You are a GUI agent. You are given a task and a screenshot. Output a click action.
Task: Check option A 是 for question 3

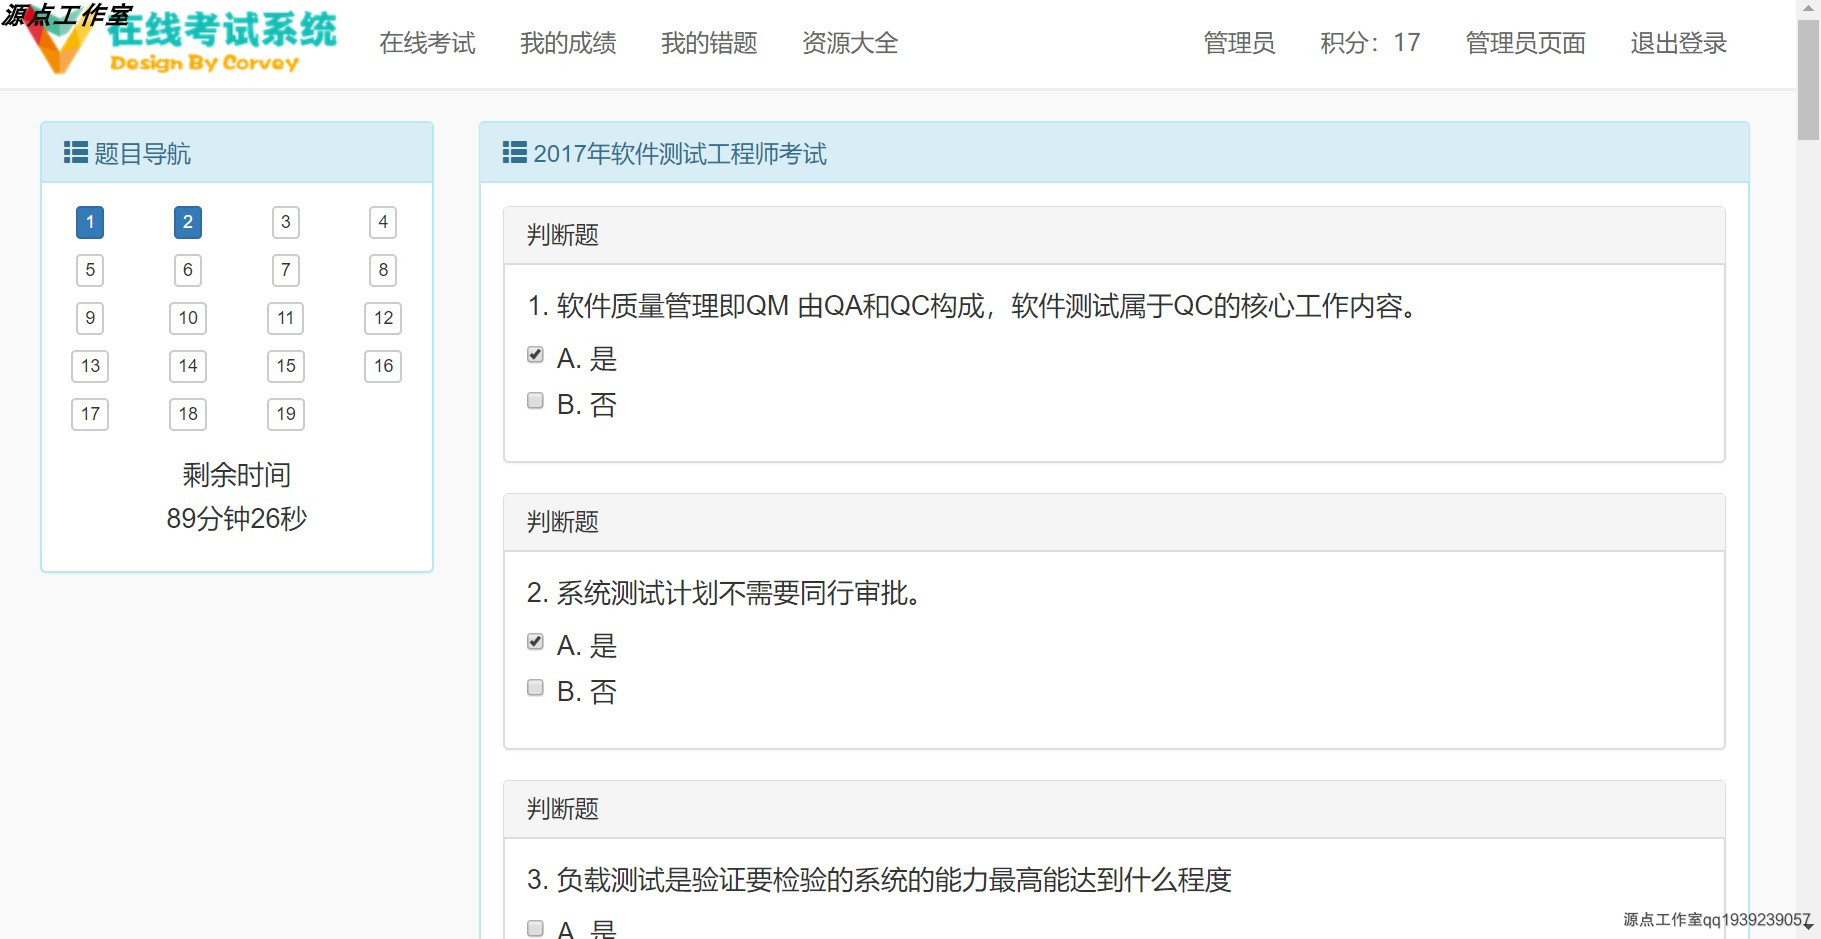534,928
